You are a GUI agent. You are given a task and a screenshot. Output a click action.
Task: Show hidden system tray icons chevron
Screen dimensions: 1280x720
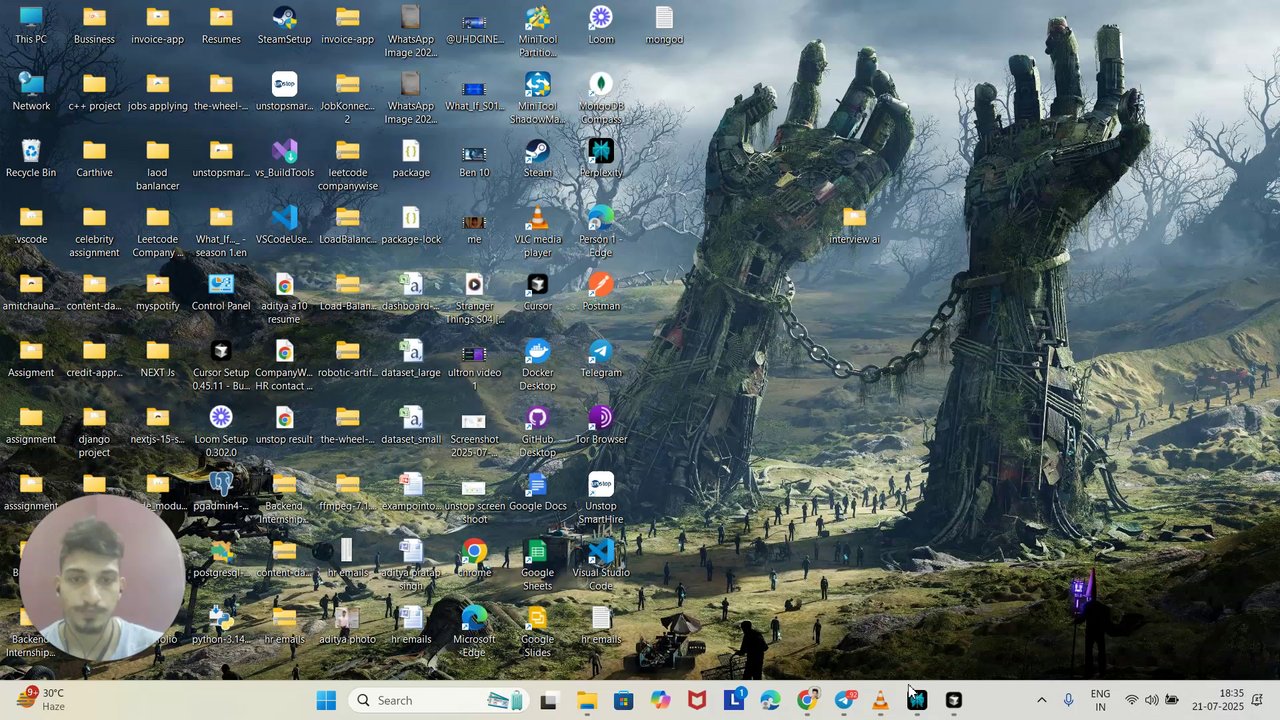(1041, 700)
